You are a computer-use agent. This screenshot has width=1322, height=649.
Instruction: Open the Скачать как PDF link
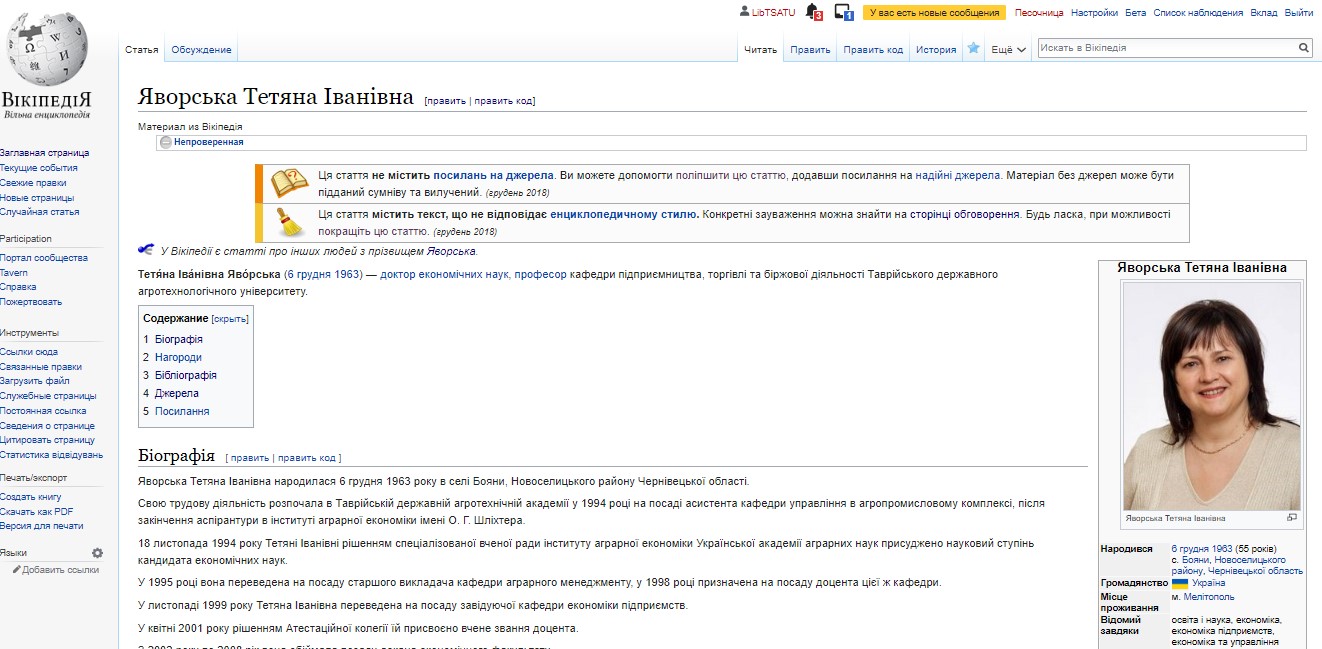(37, 511)
